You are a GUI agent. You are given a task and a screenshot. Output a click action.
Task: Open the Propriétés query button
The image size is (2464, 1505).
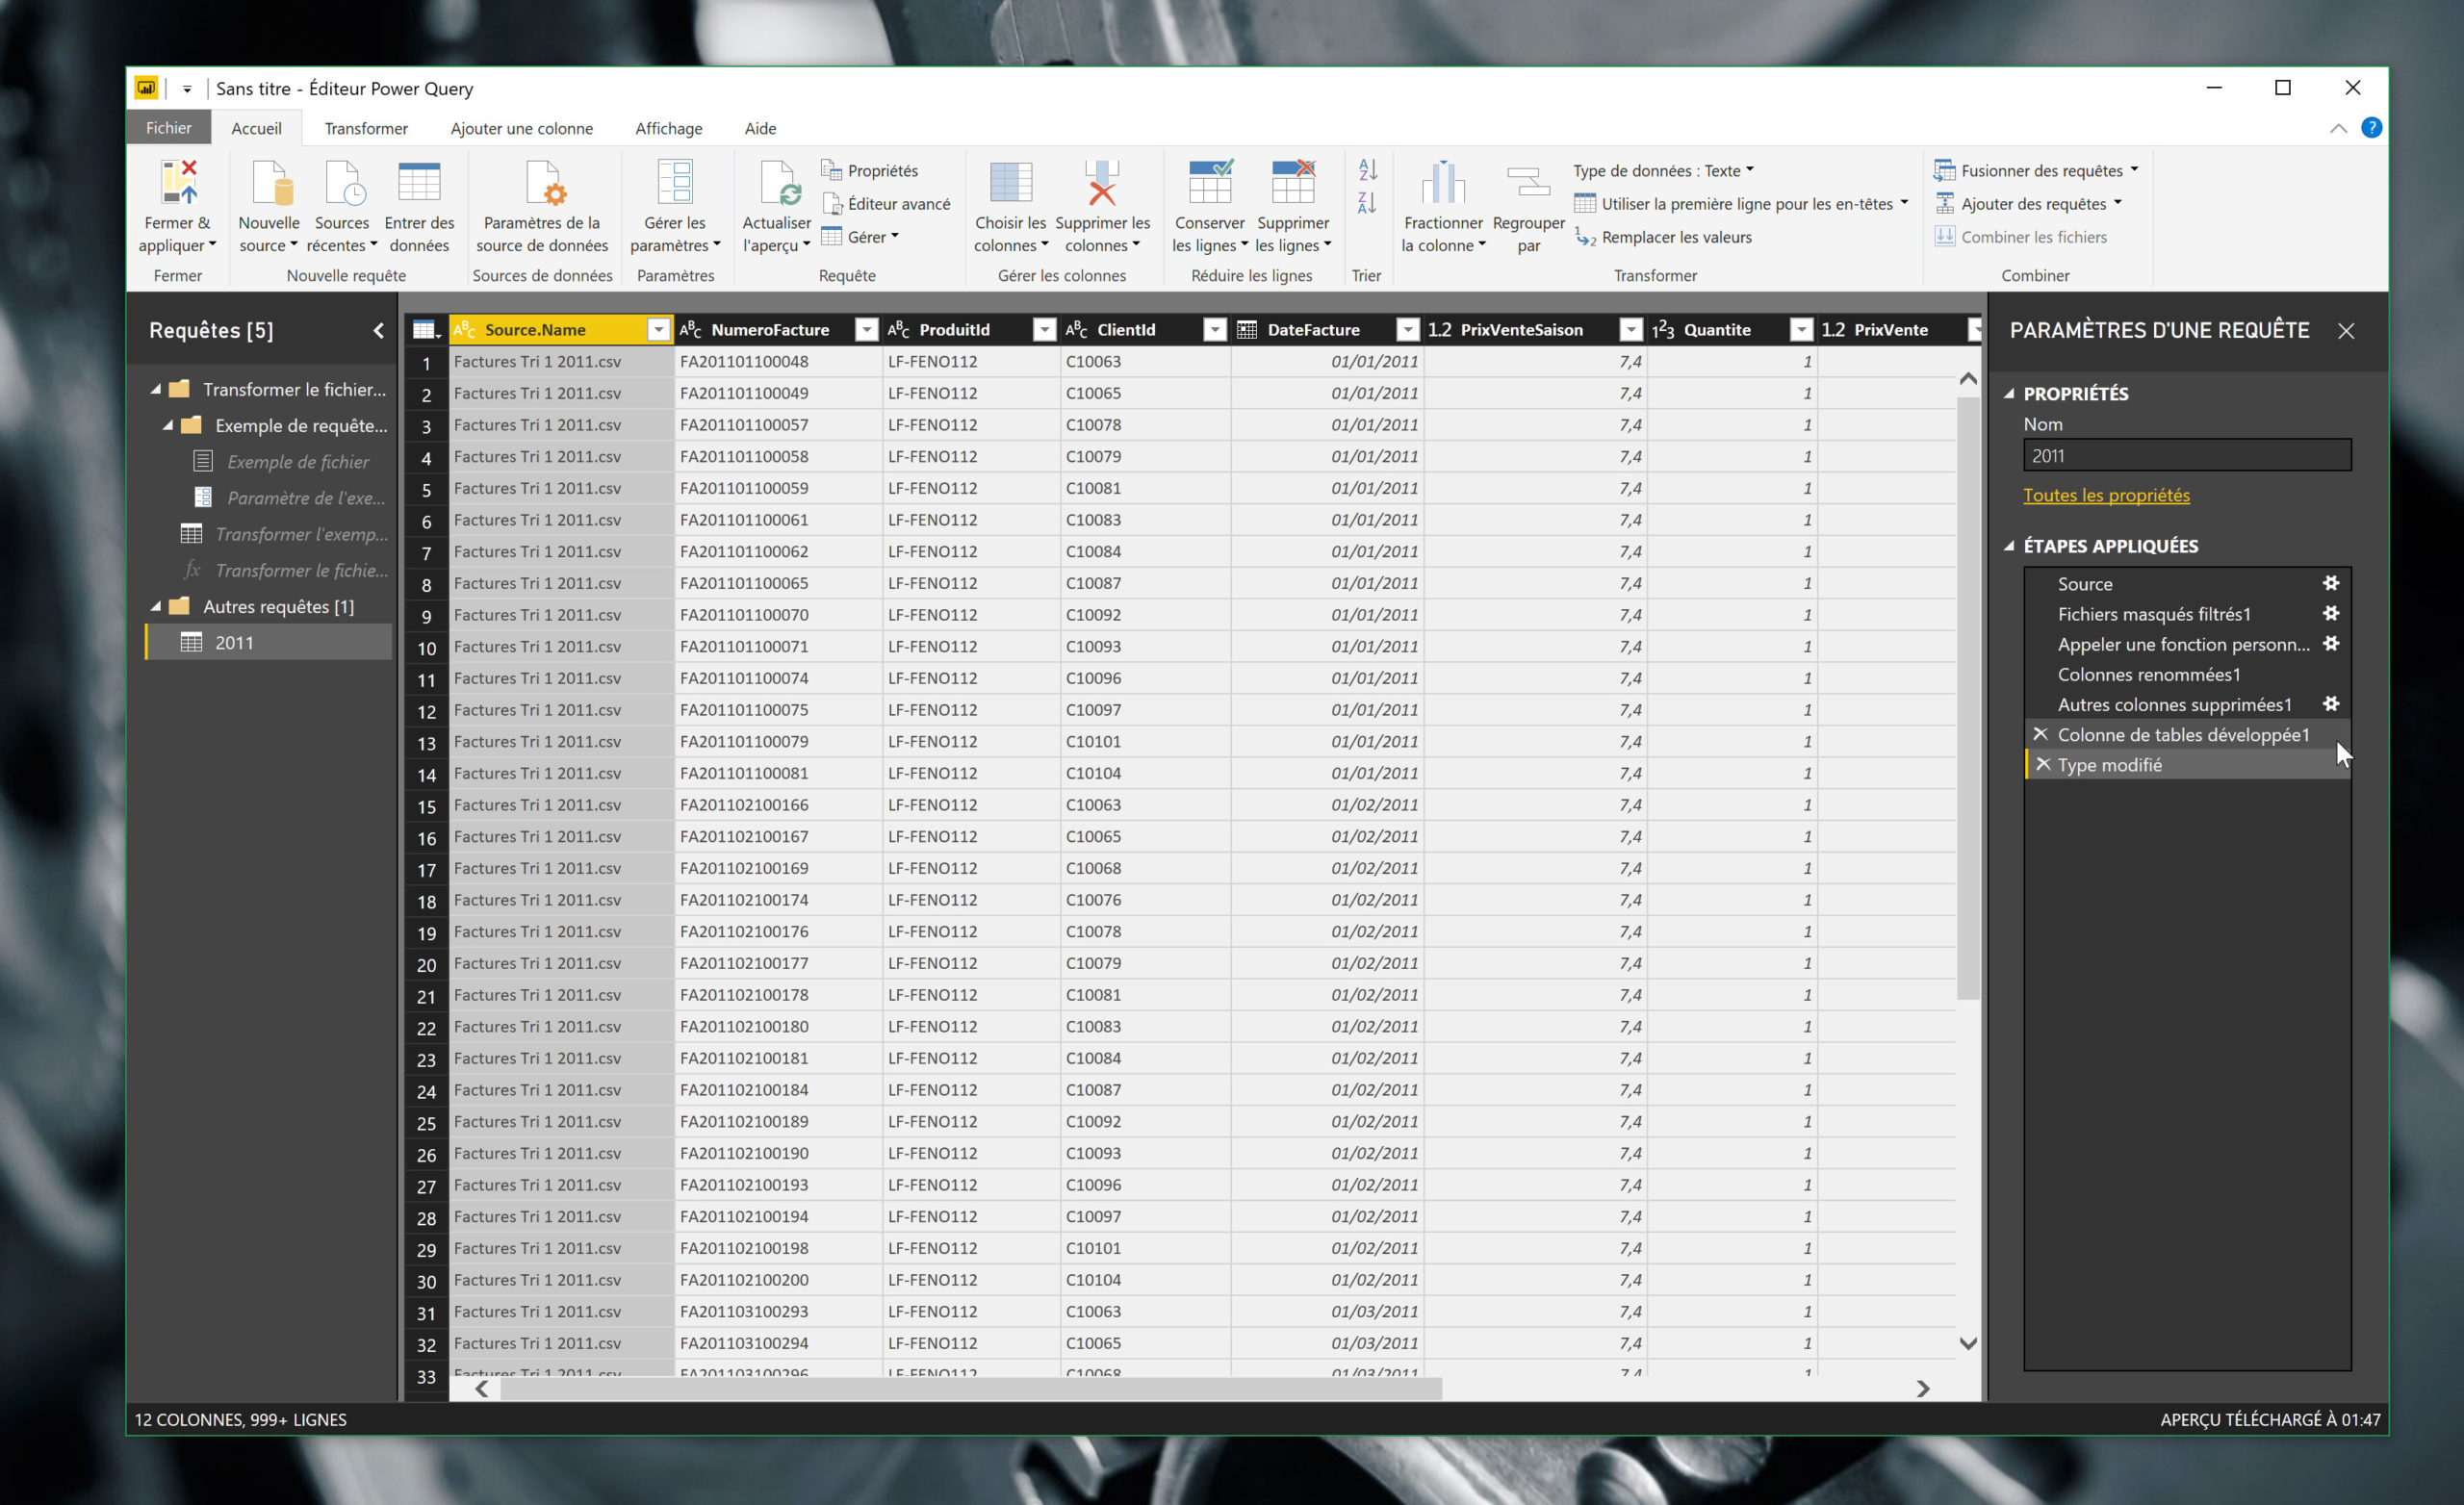tap(869, 170)
